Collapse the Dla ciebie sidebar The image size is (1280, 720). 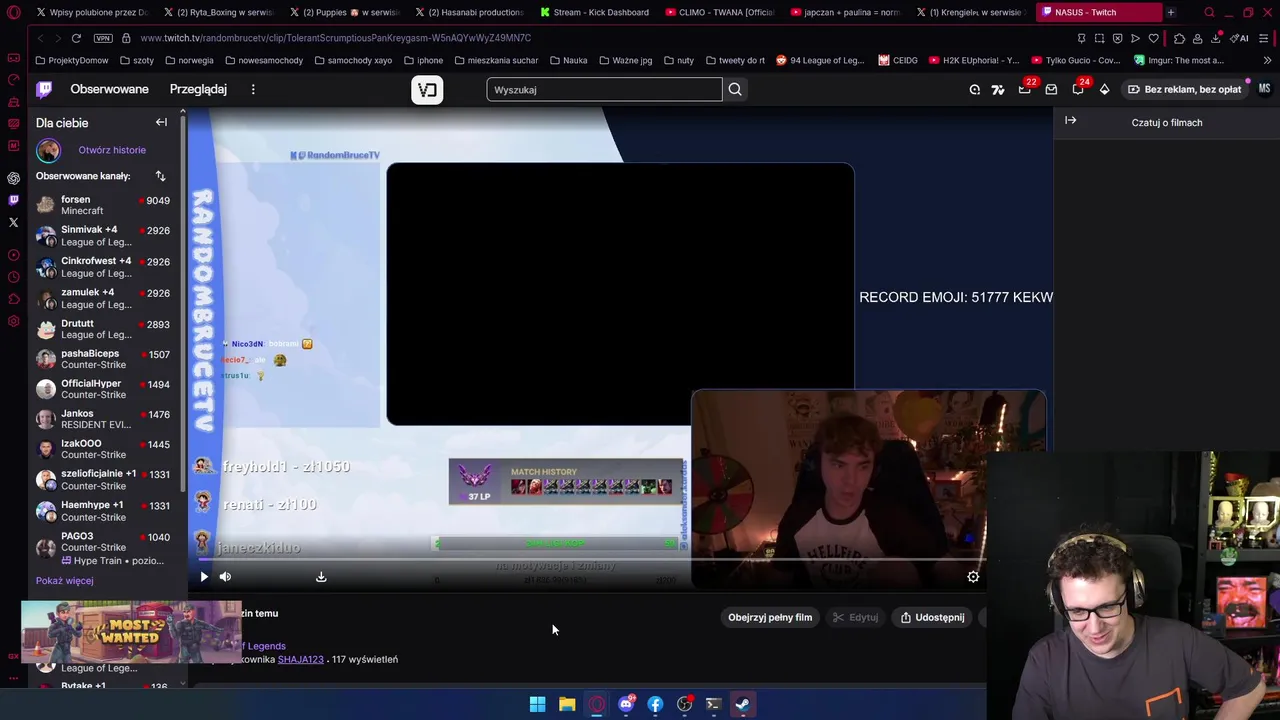[161, 122]
